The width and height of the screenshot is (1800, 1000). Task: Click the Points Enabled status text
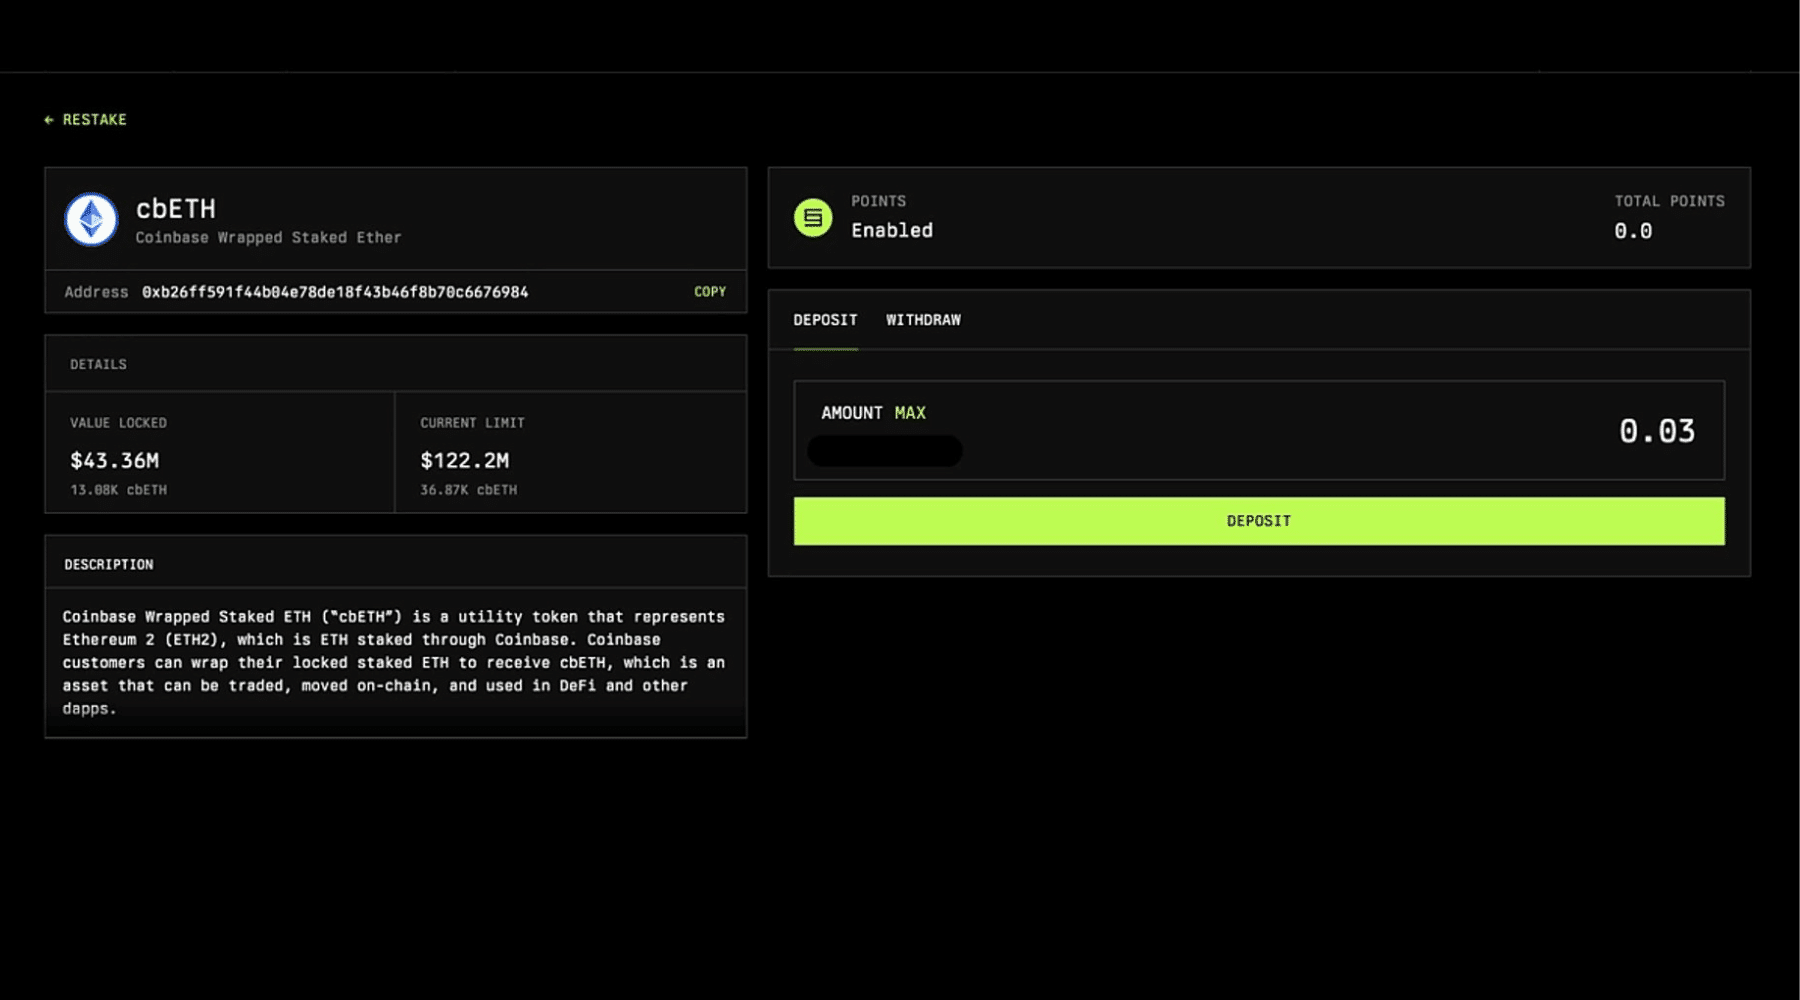[892, 230]
